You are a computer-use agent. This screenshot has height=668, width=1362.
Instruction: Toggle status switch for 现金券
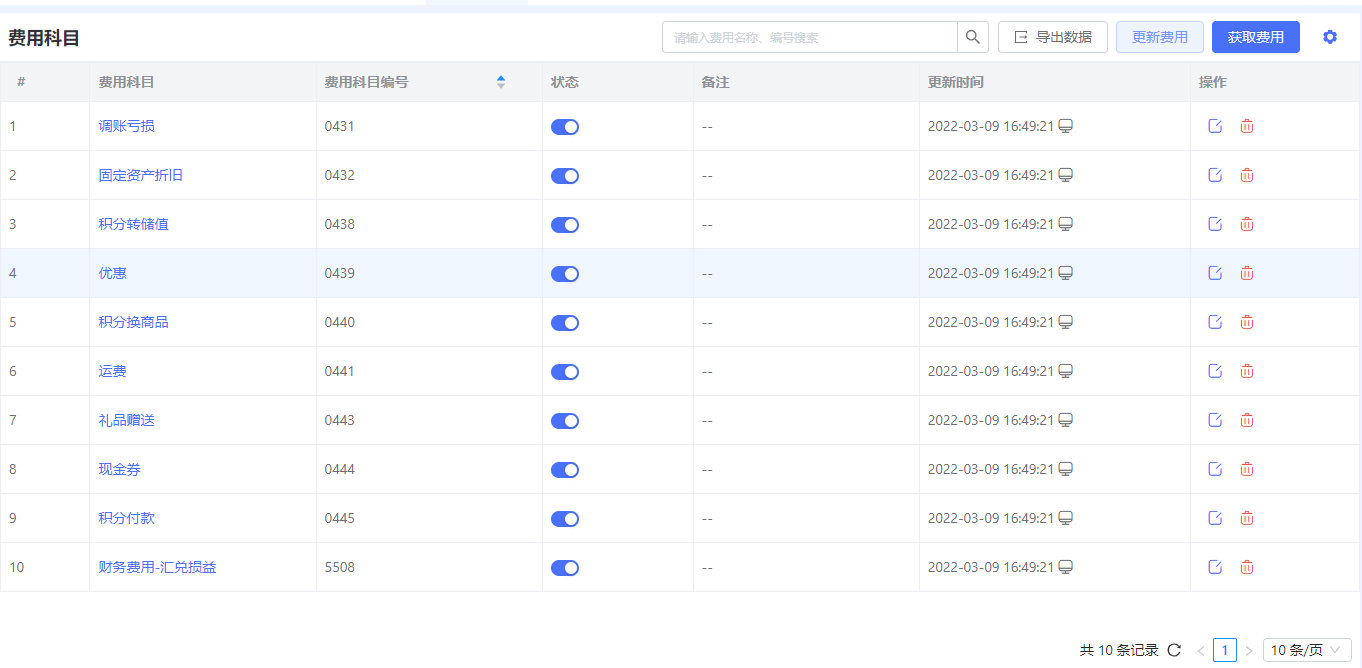point(565,470)
